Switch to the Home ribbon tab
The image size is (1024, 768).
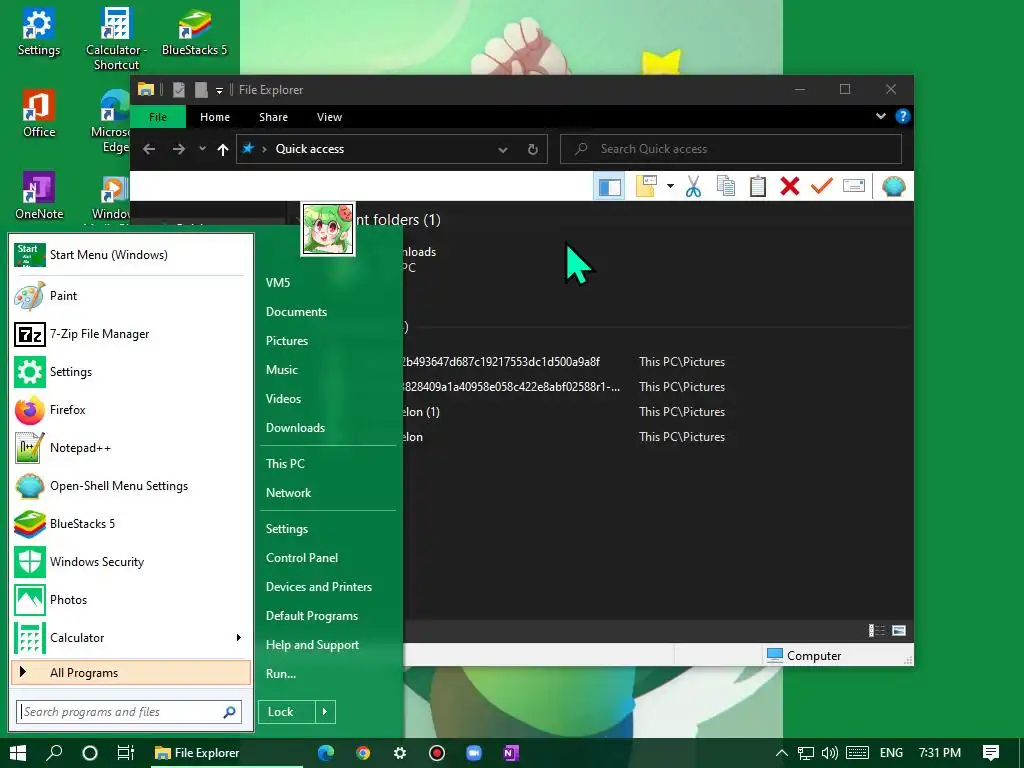(x=215, y=117)
